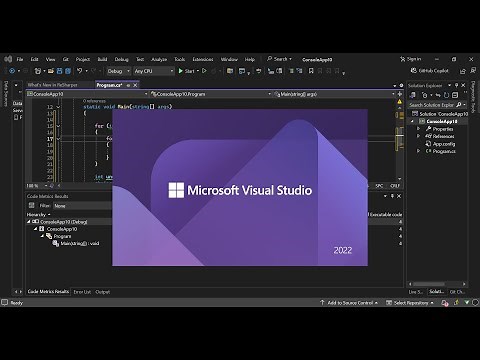Viewport: 480px width, 360px height.
Task: Open the Debug menu
Action: pyautogui.click(x=121, y=59)
